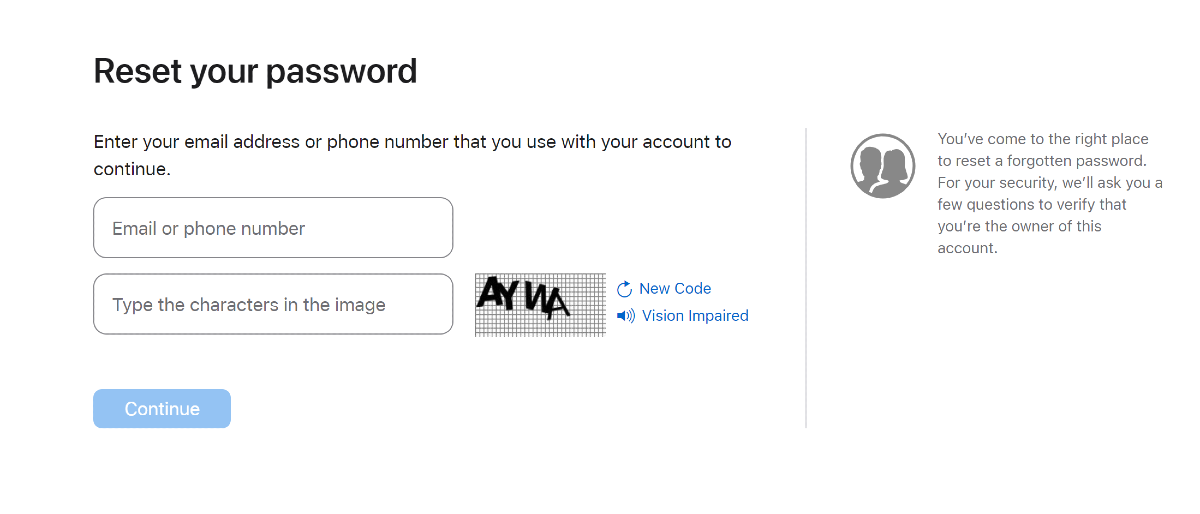Click the vertical divider beside the form
The width and height of the screenshot is (1200, 514).
click(x=806, y=278)
